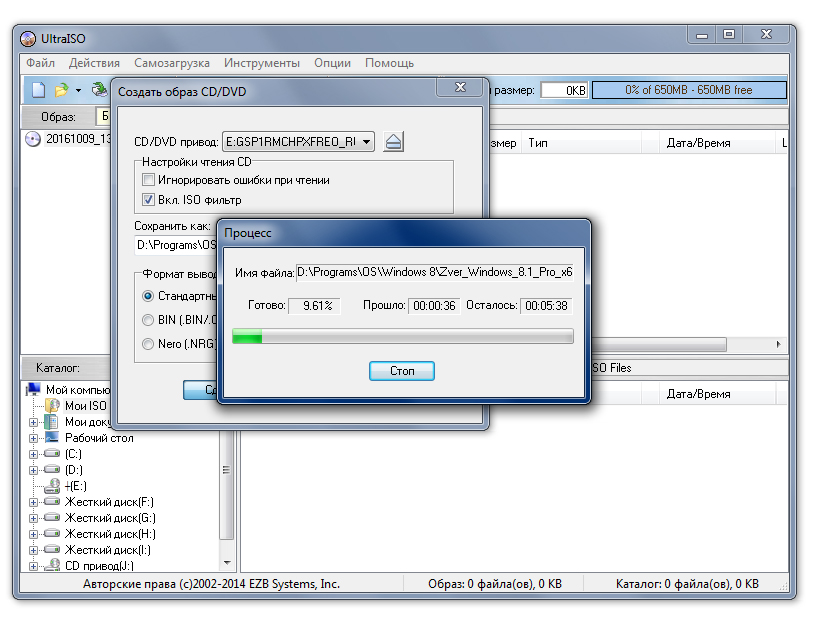The height and width of the screenshot is (617, 815).
Task: Select the 20161009 disc image icon
Action: click(x=33, y=139)
